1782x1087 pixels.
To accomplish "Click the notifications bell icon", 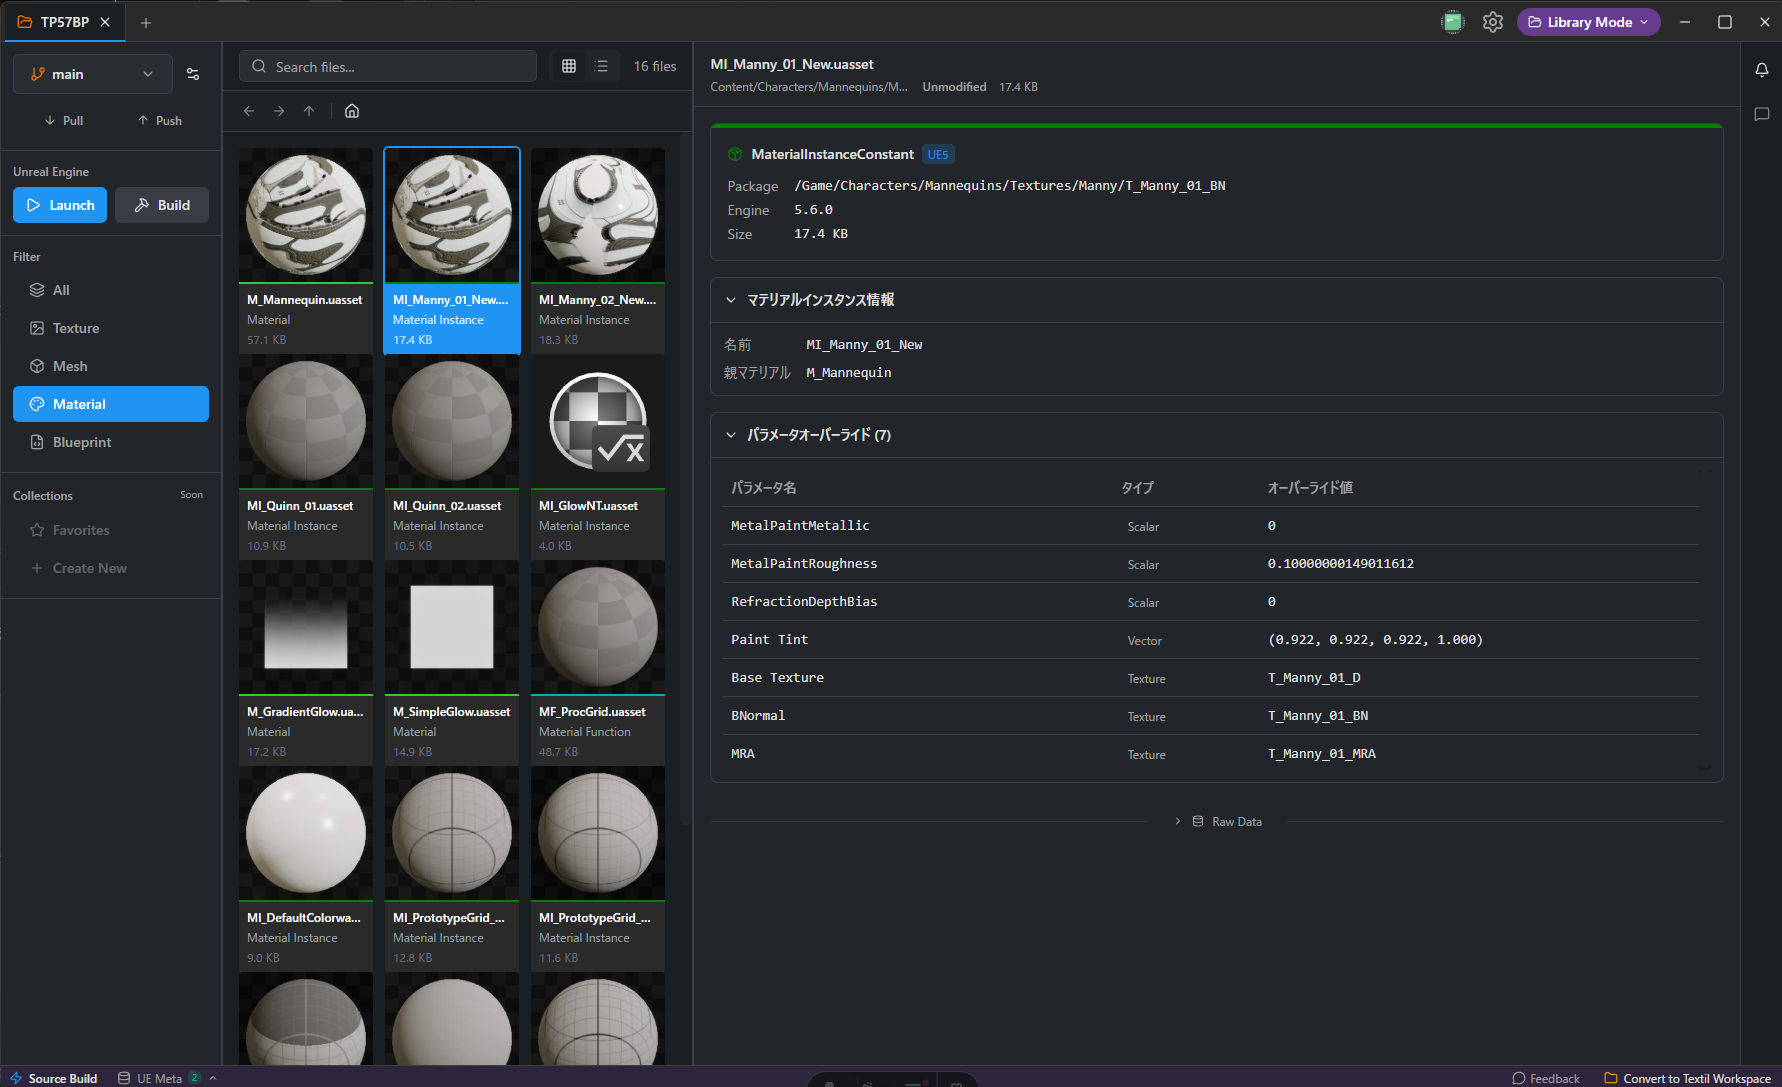I will (x=1761, y=70).
